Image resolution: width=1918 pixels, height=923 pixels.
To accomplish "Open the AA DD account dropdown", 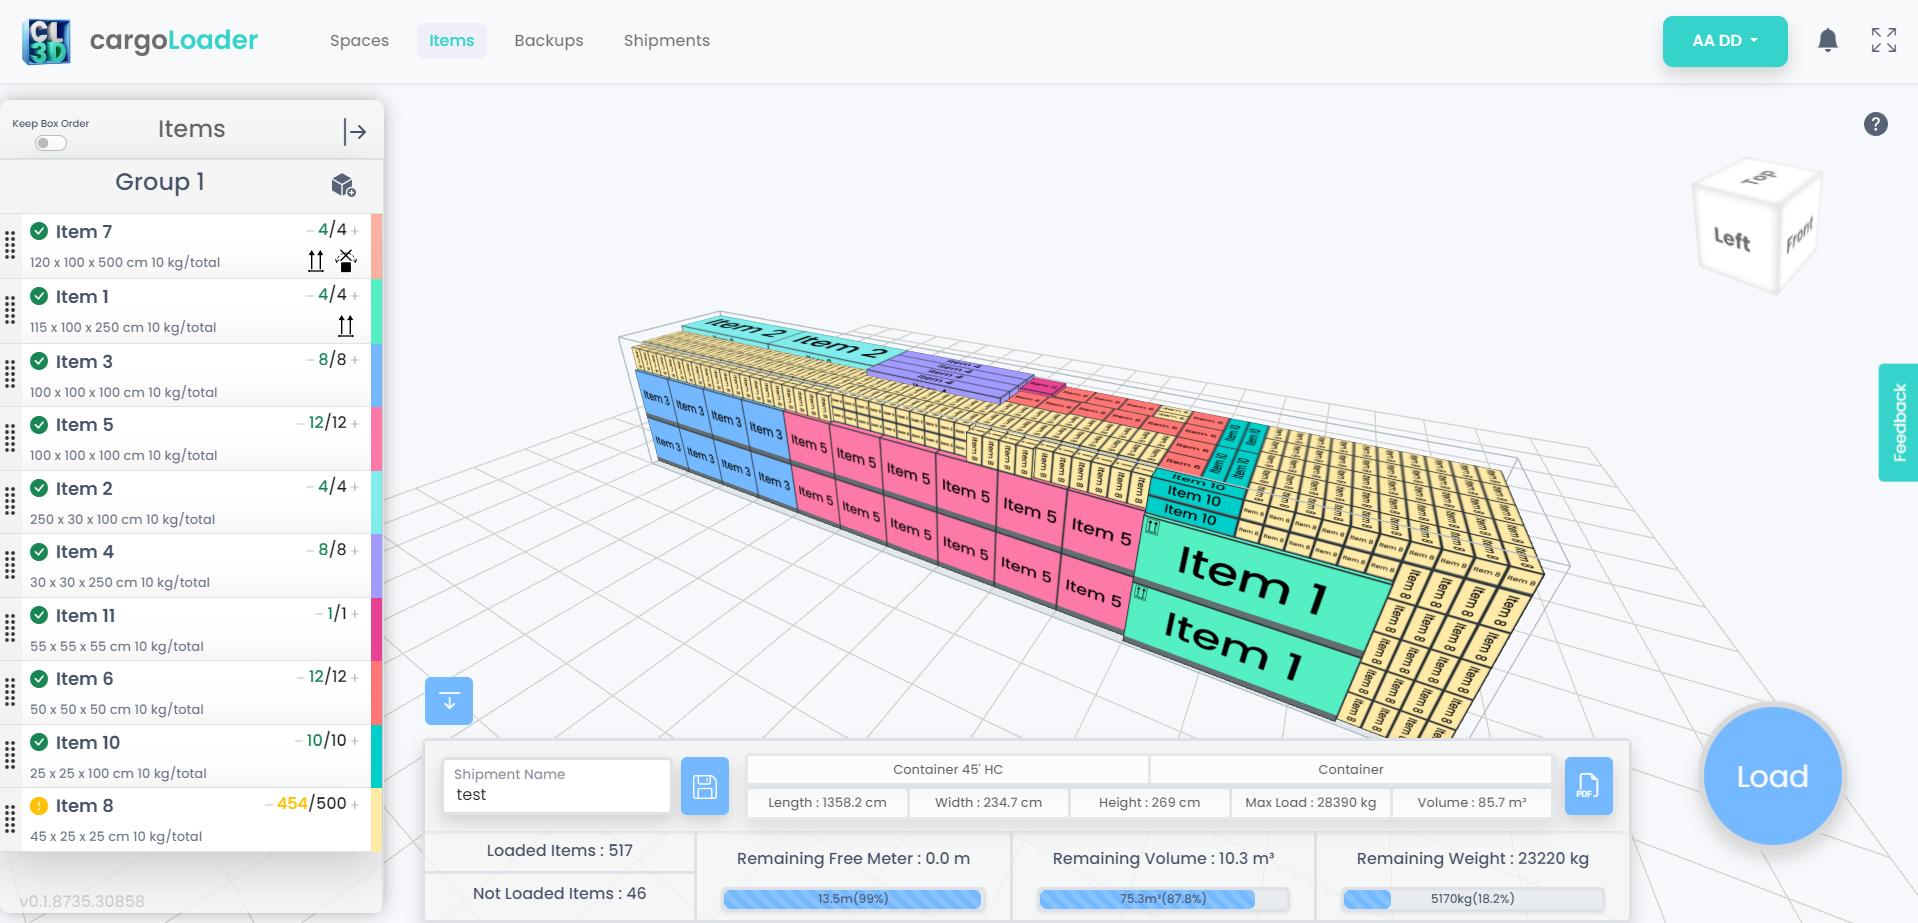I will pyautogui.click(x=1724, y=41).
